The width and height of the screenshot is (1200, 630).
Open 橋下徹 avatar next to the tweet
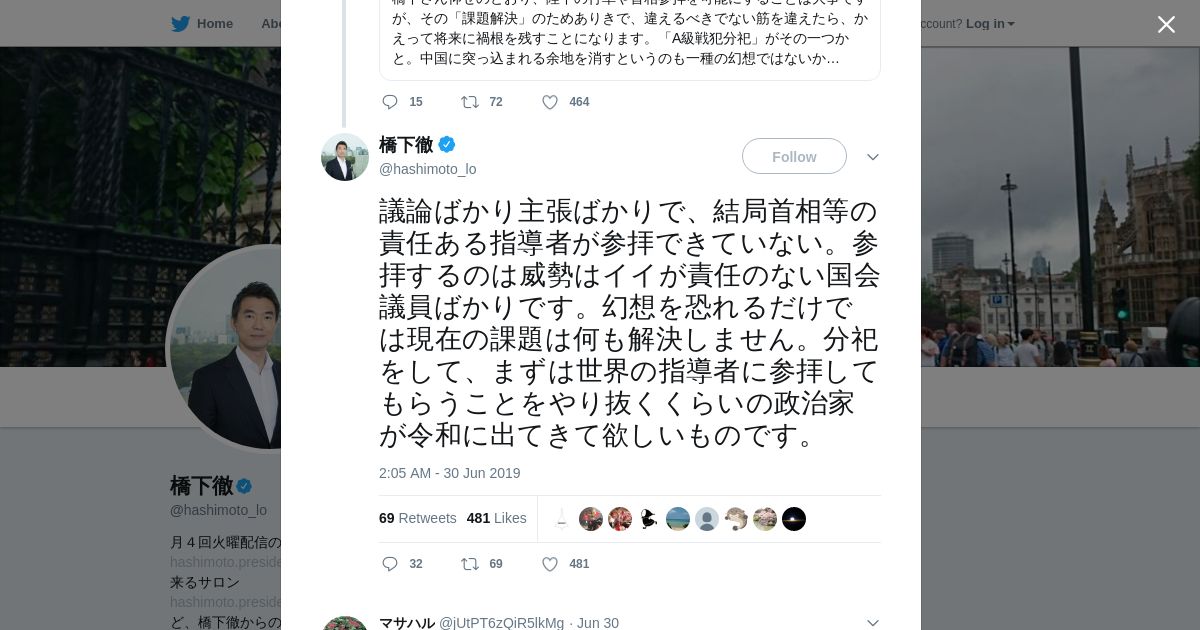coord(345,157)
